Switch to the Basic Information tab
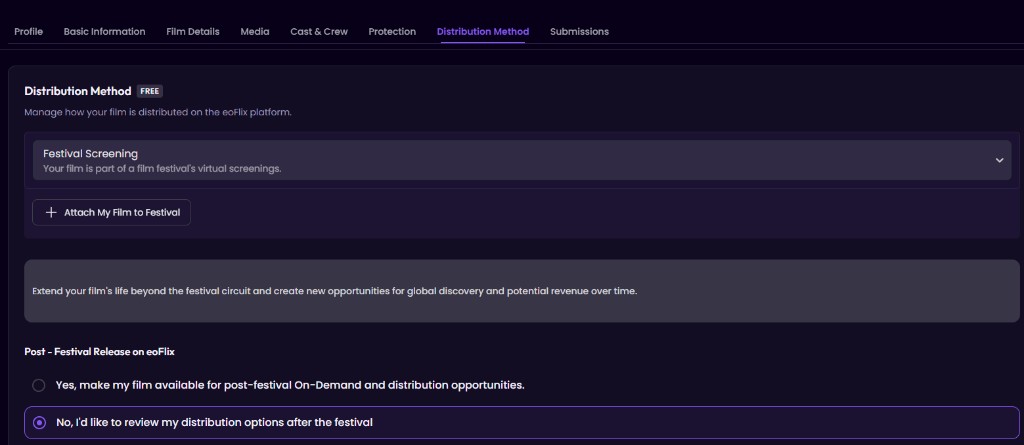Screen dimensions: 1024x445 (x=104, y=31)
